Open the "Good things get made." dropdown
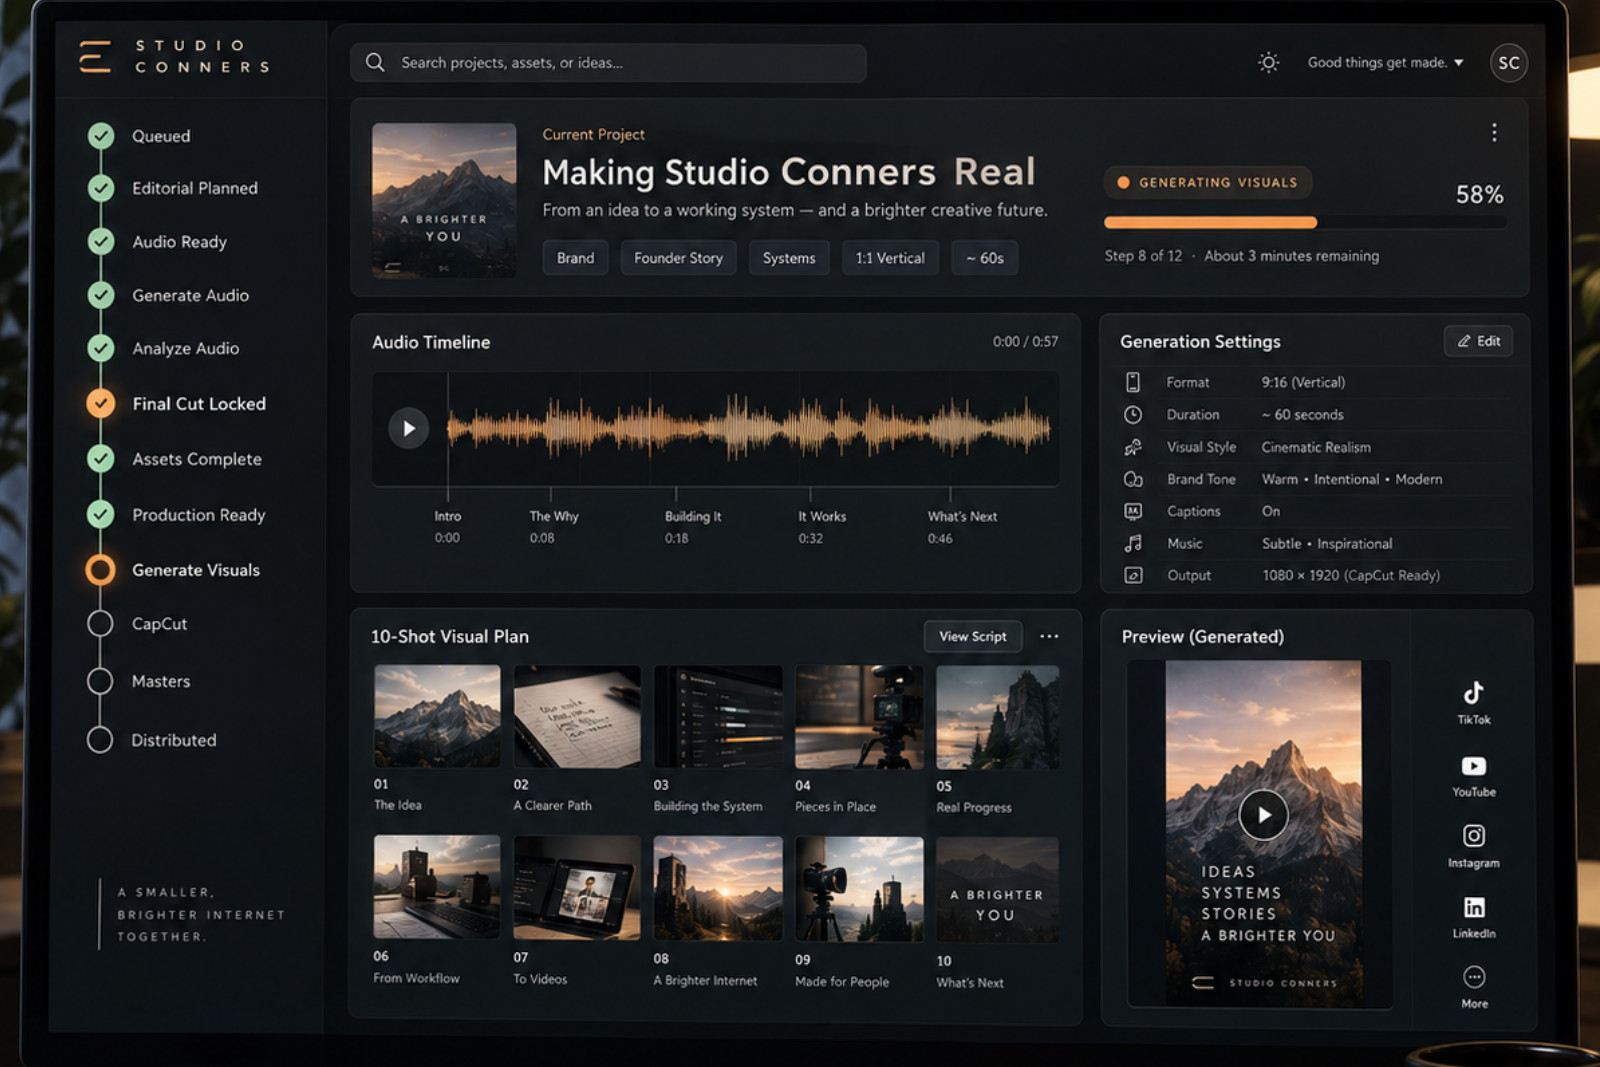1600x1067 pixels. tap(1385, 62)
